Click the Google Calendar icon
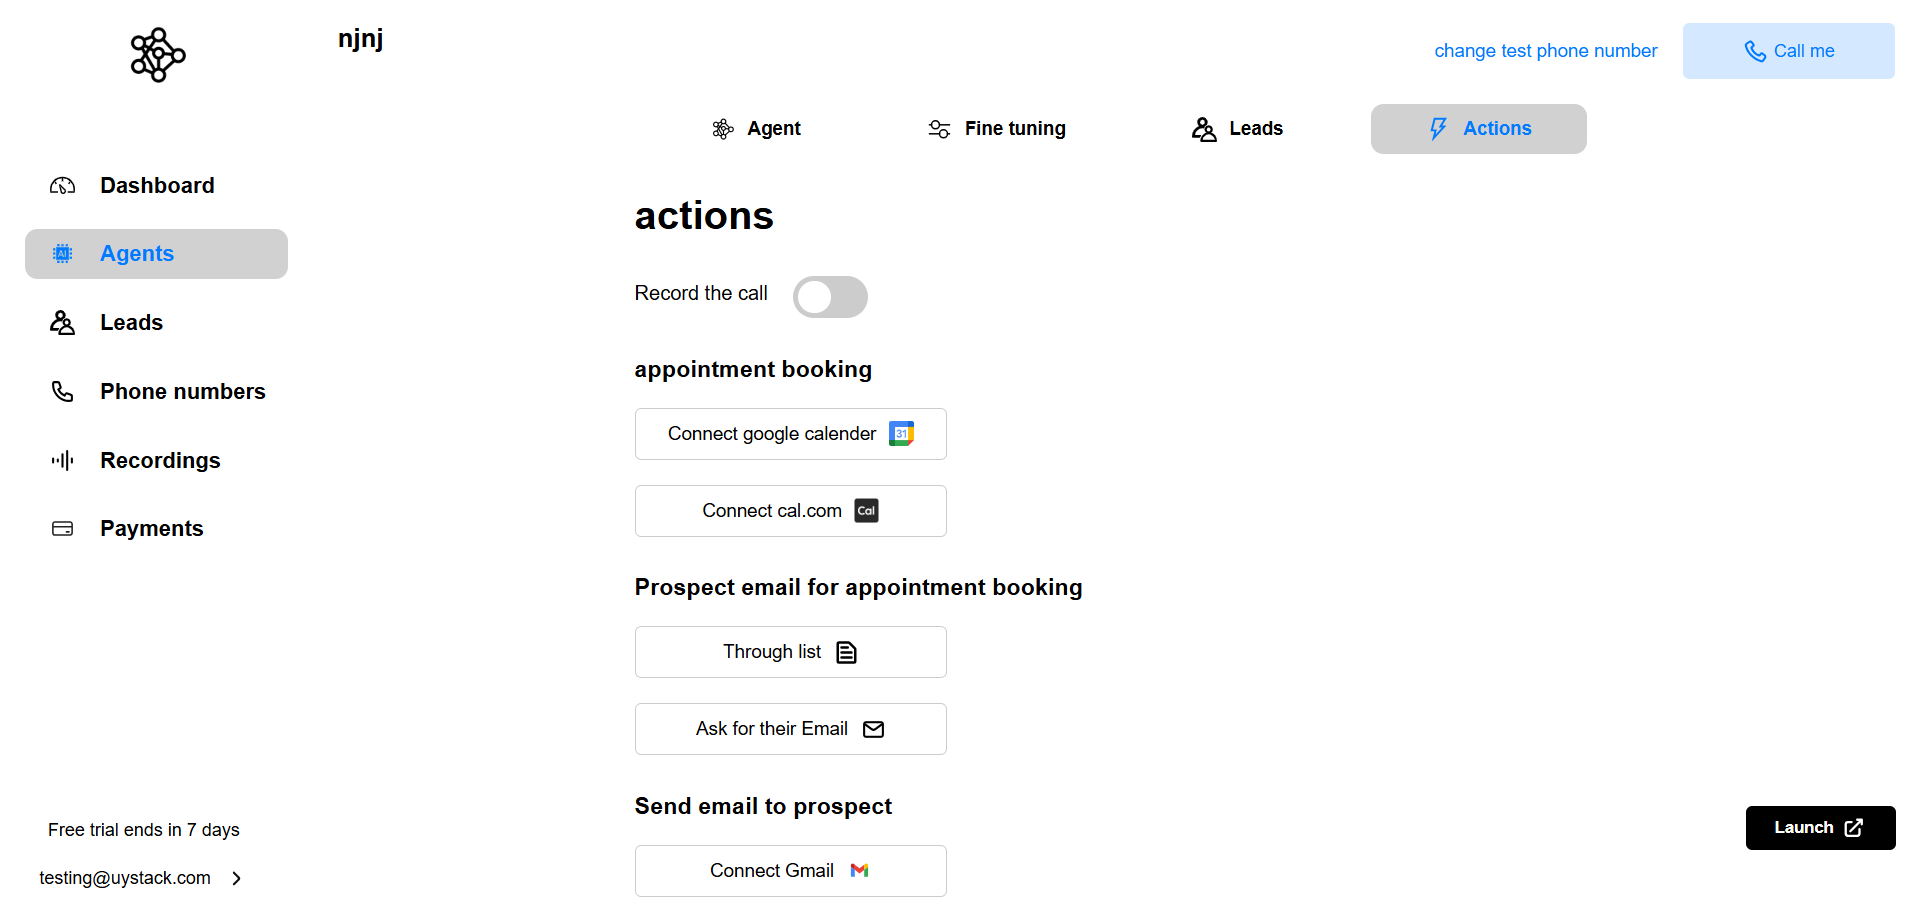 (901, 434)
